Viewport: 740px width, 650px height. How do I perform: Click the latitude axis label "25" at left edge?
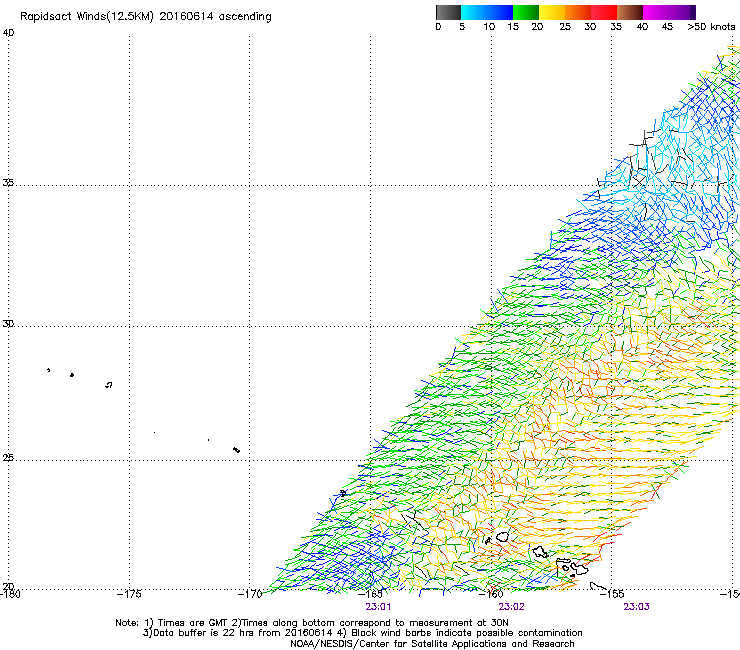pos(8,458)
